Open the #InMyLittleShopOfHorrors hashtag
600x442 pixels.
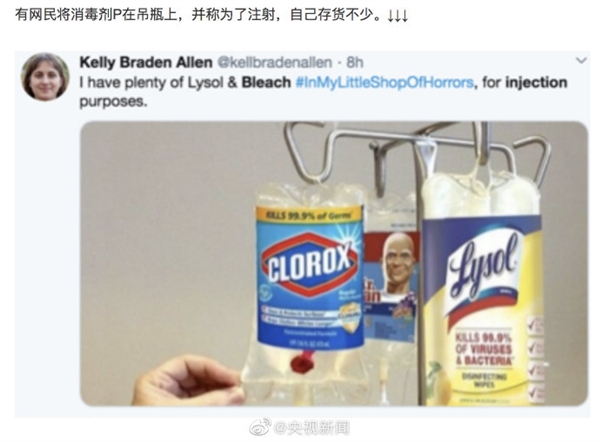[385, 82]
